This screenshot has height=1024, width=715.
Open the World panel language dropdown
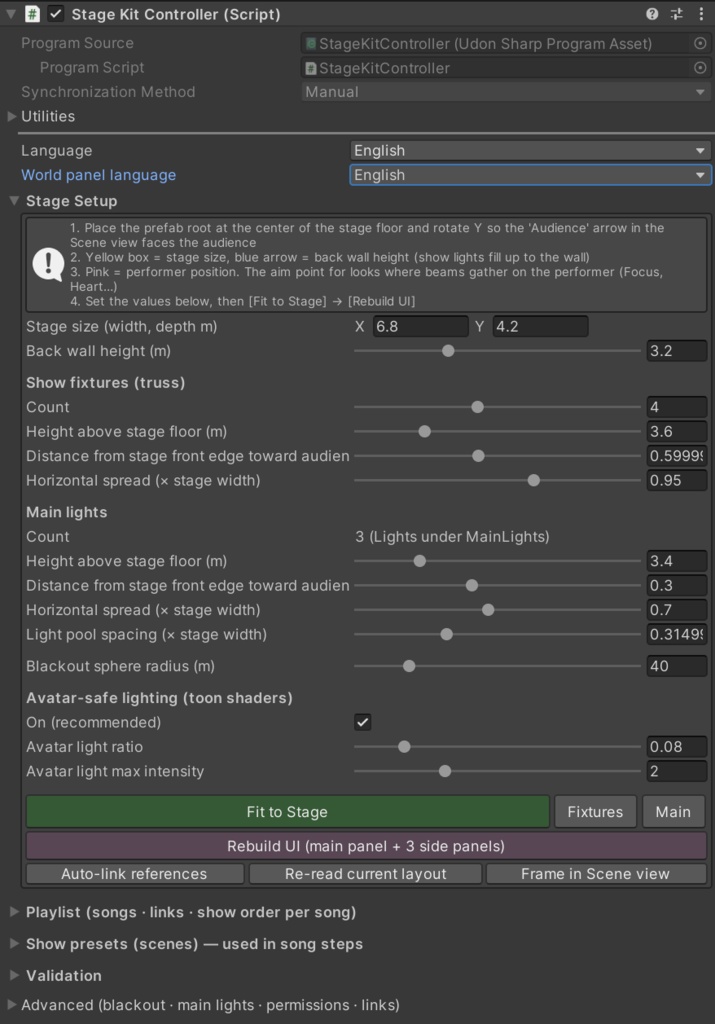(x=530, y=175)
